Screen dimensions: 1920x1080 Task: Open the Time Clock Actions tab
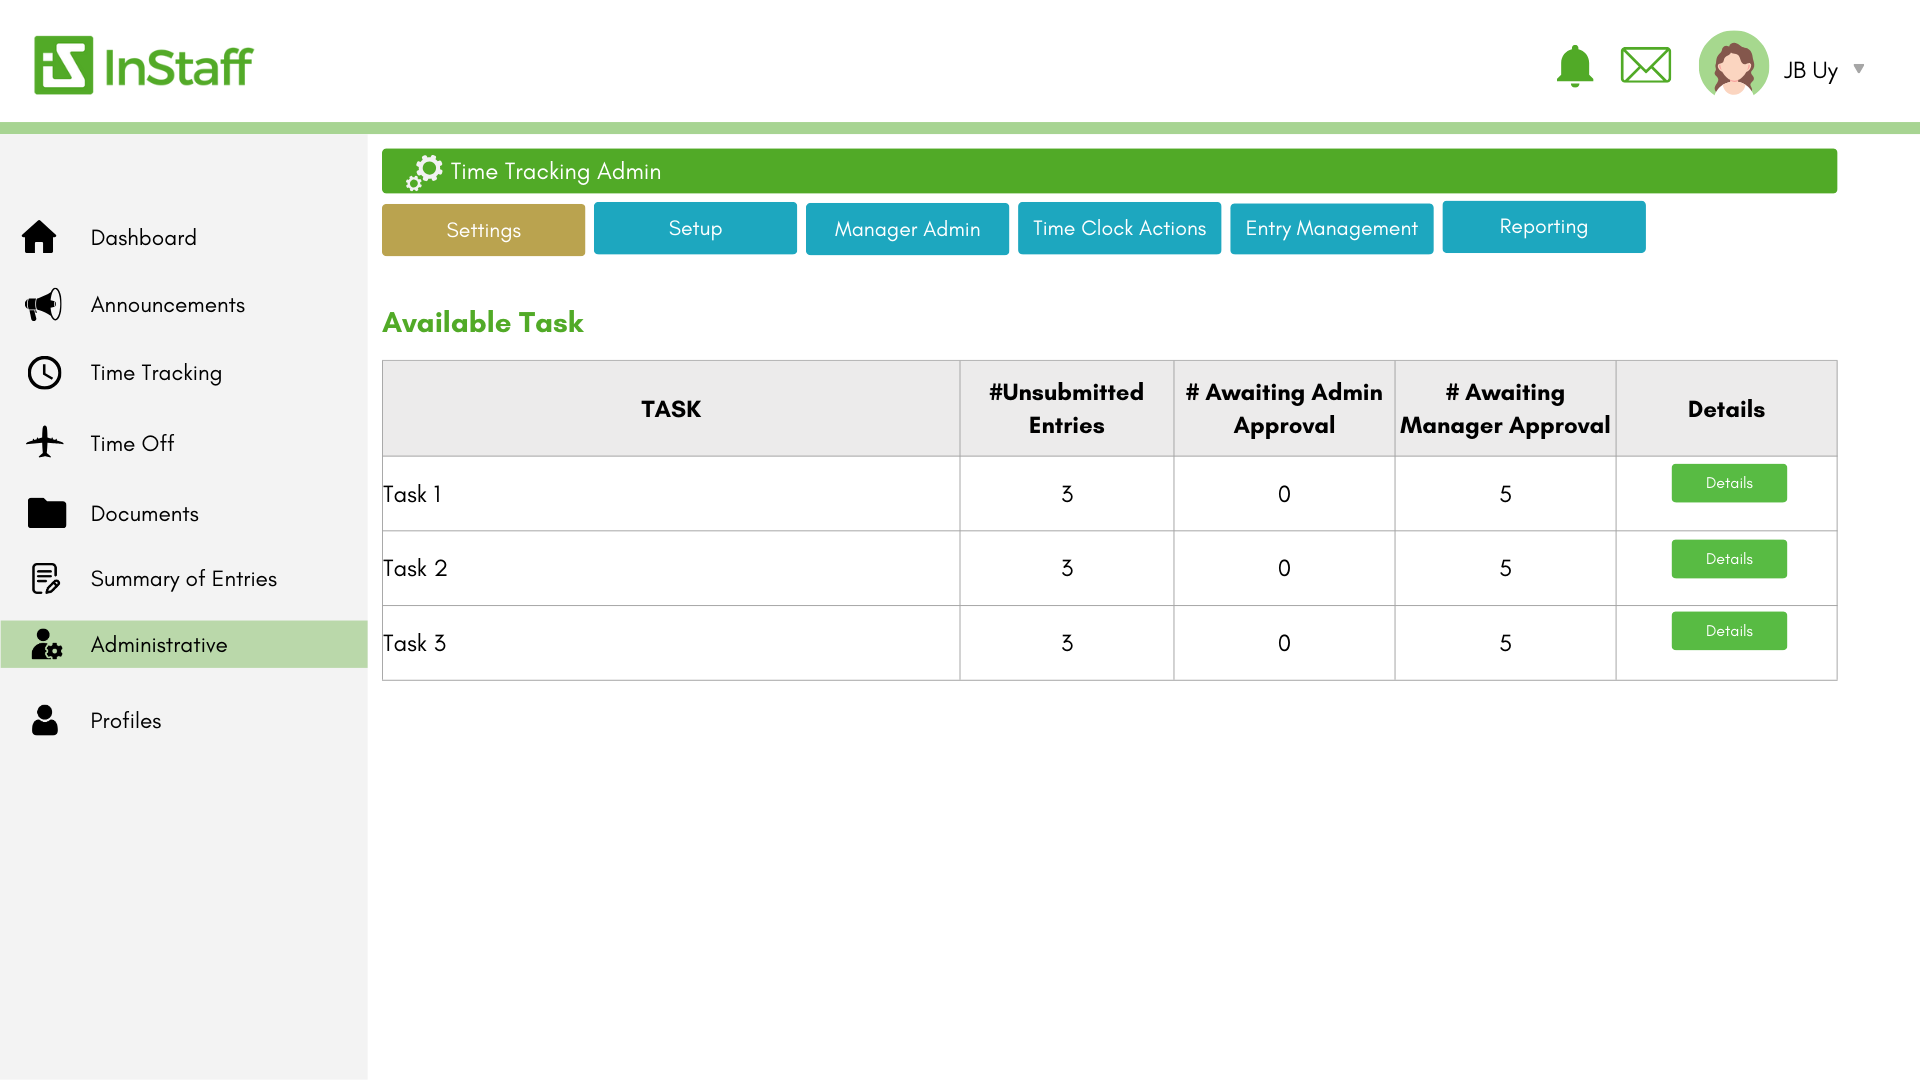coord(1119,228)
